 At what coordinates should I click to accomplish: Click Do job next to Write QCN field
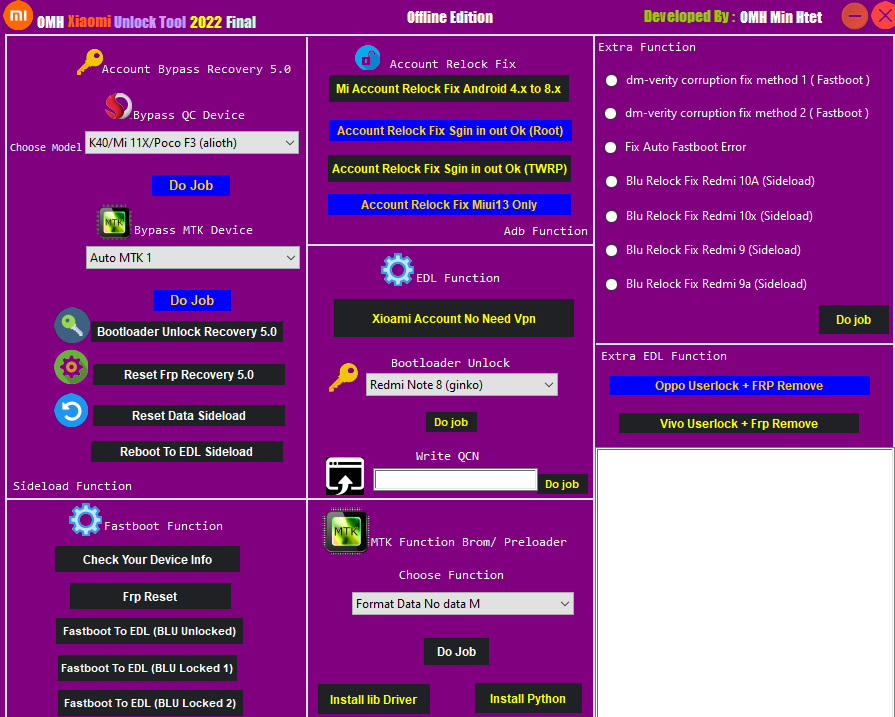pos(562,484)
